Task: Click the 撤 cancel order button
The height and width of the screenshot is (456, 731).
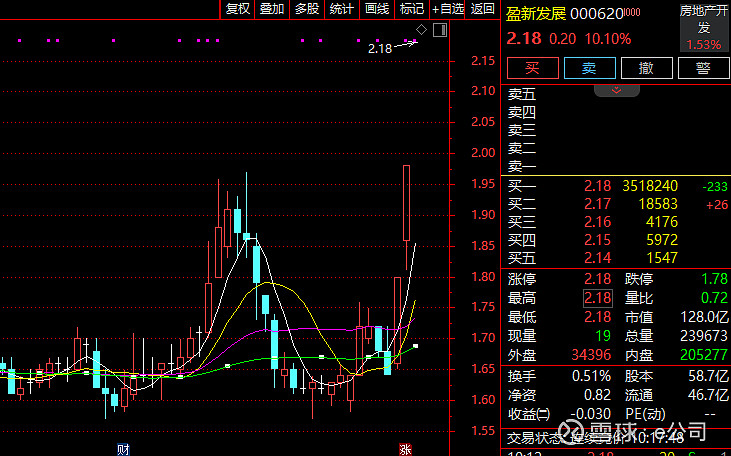Action: pos(646,68)
